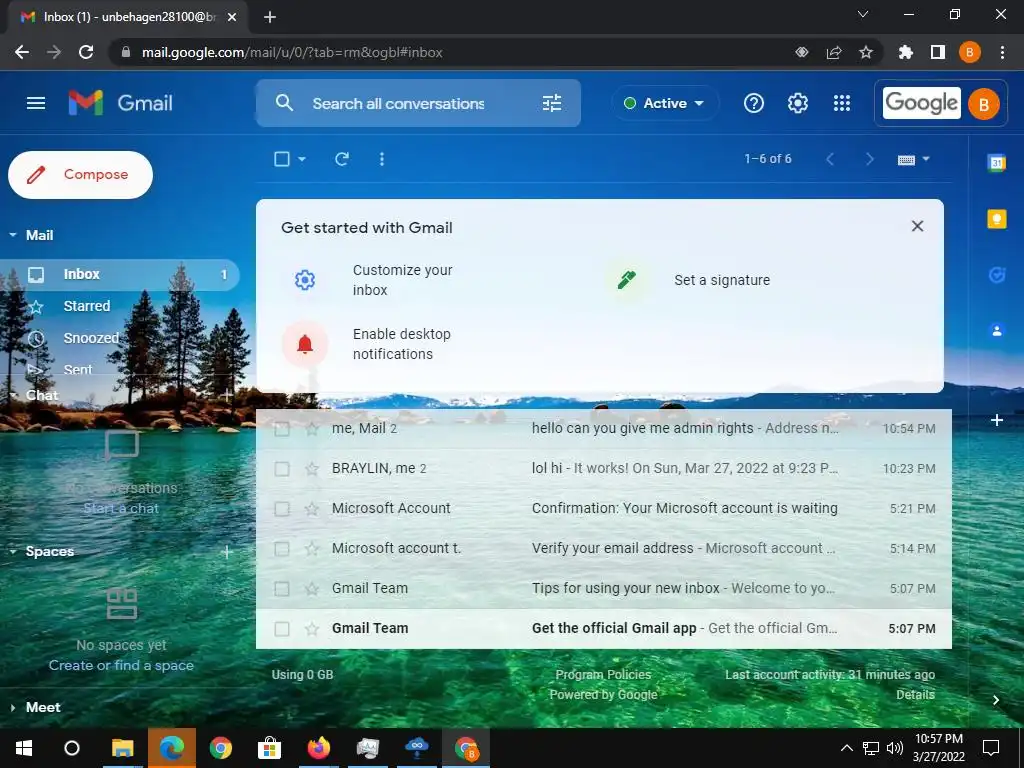Open the Active status dropdown

coord(664,103)
